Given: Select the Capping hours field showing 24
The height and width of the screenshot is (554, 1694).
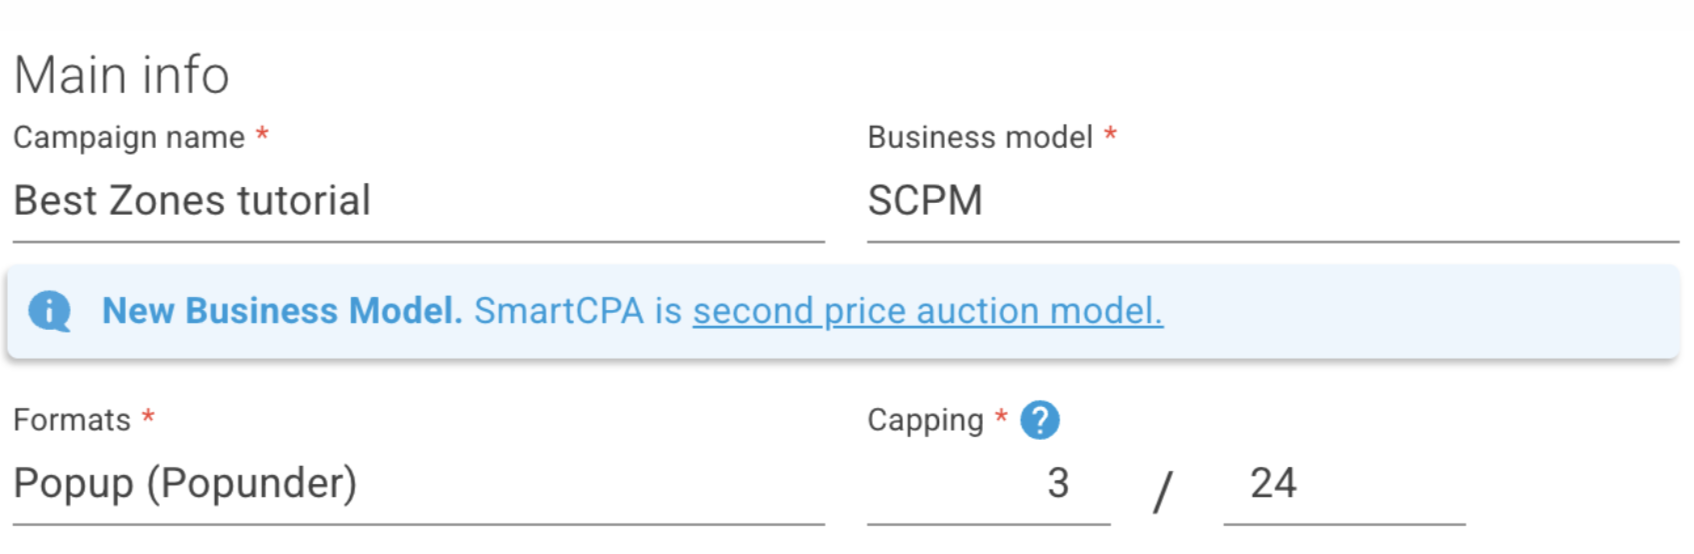Looking at the screenshot, I should click(x=1344, y=484).
